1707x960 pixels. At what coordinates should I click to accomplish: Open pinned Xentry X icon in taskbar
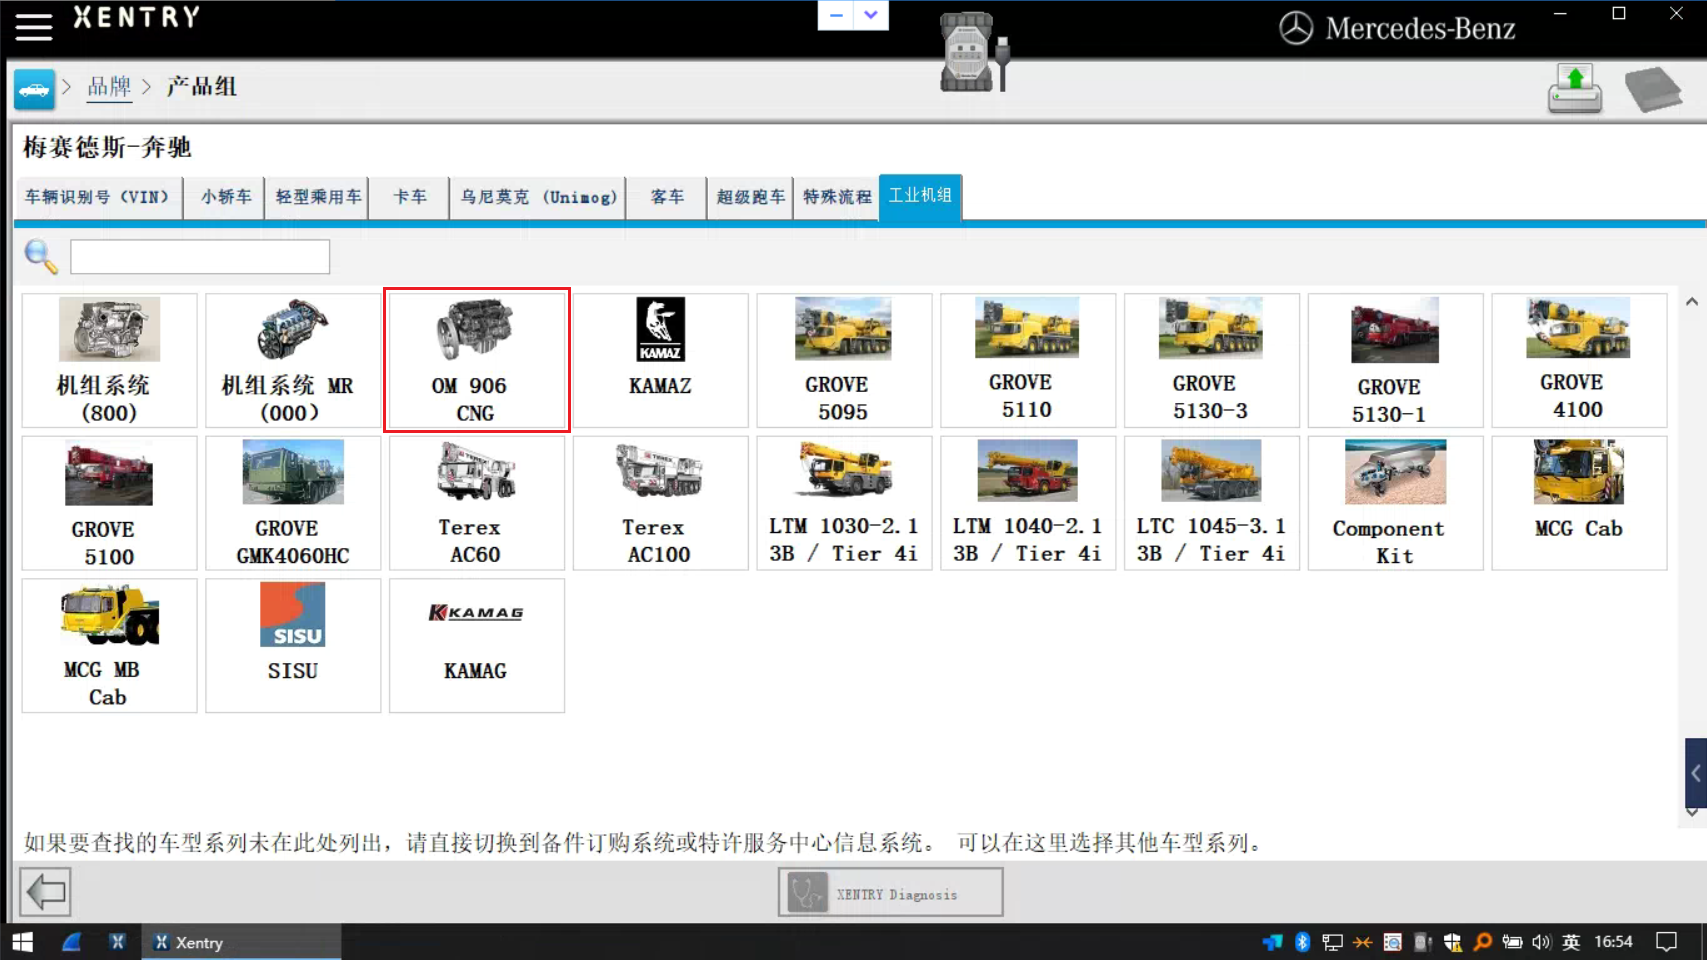click(x=118, y=942)
